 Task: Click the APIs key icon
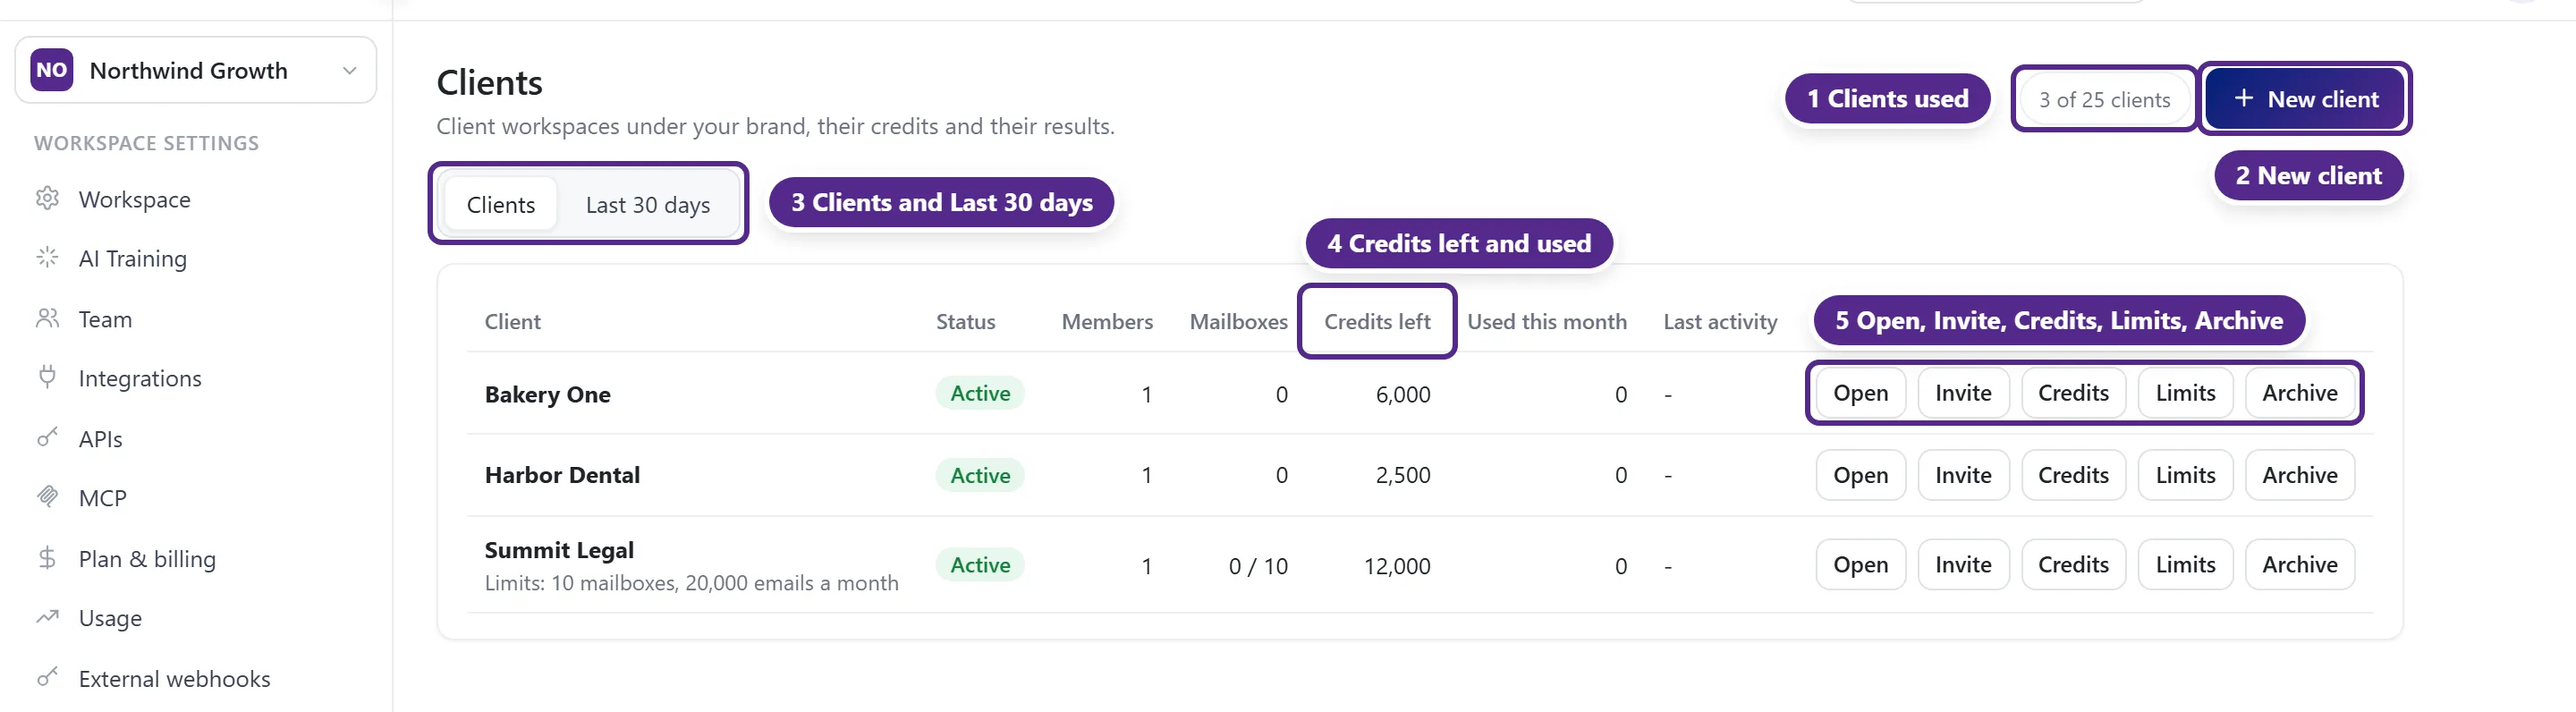(47, 438)
